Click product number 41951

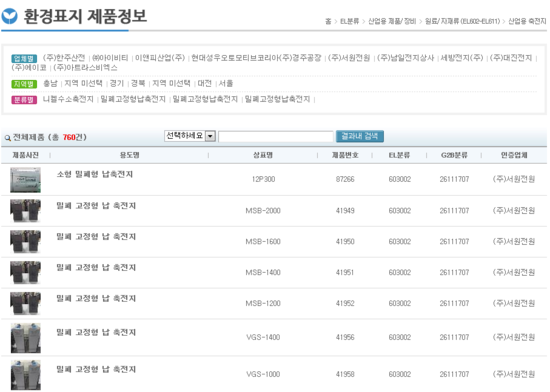(345, 272)
